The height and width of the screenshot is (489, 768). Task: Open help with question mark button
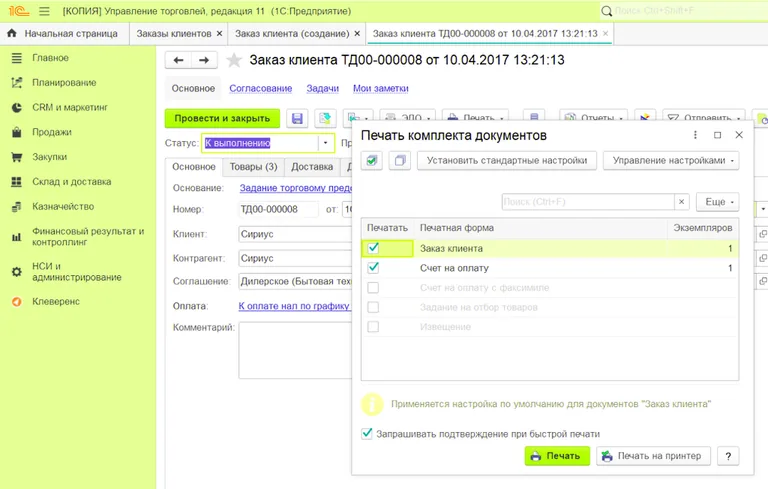(728, 456)
